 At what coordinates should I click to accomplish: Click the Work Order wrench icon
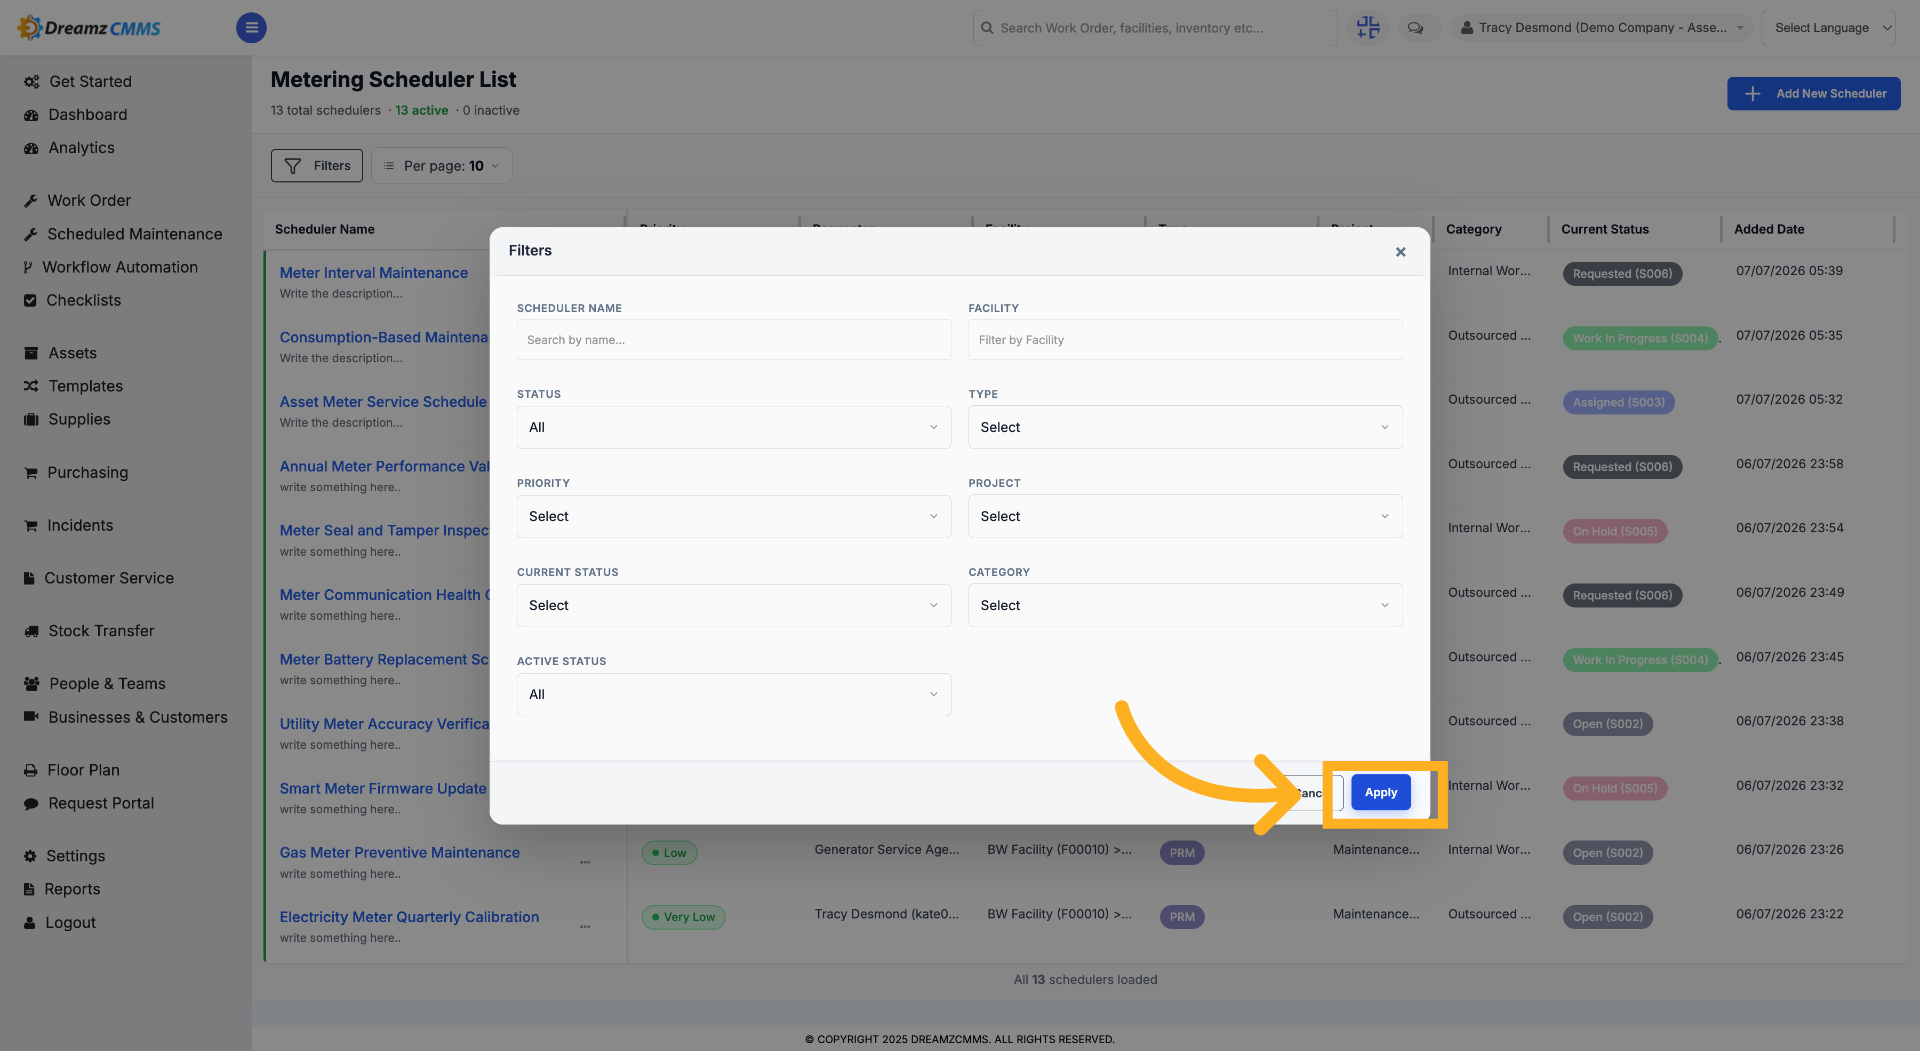(x=31, y=201)
